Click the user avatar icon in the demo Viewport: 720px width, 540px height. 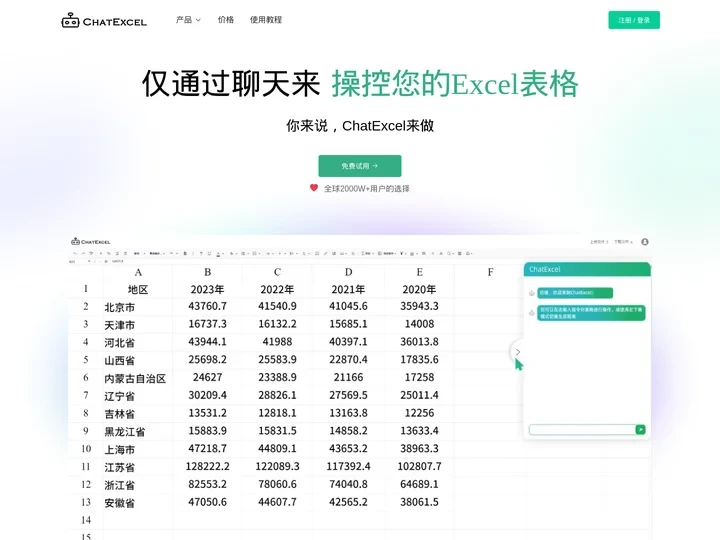(645, 242)
